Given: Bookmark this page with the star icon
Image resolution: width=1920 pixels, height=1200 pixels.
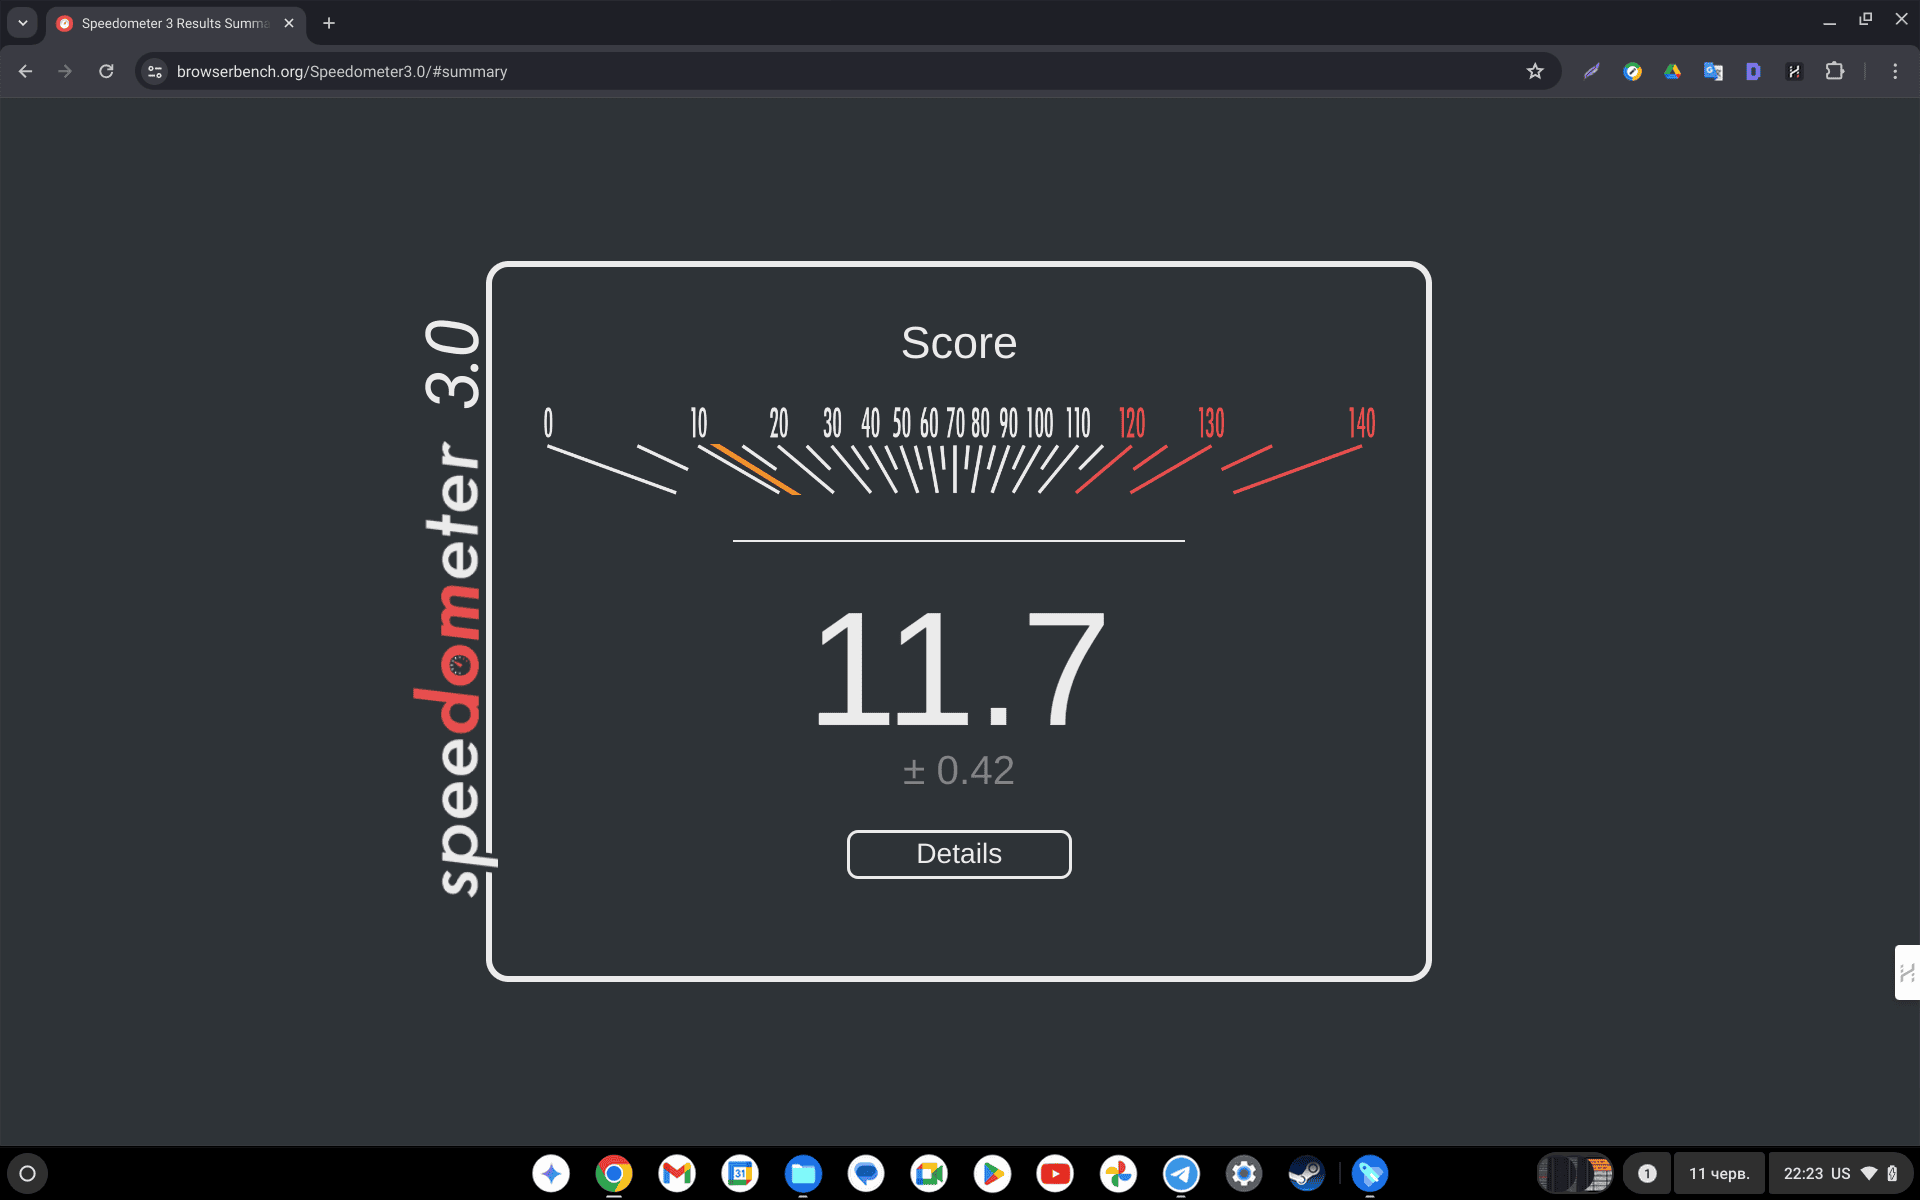Looking at the screenshot, I should (x=1535, y=71).
